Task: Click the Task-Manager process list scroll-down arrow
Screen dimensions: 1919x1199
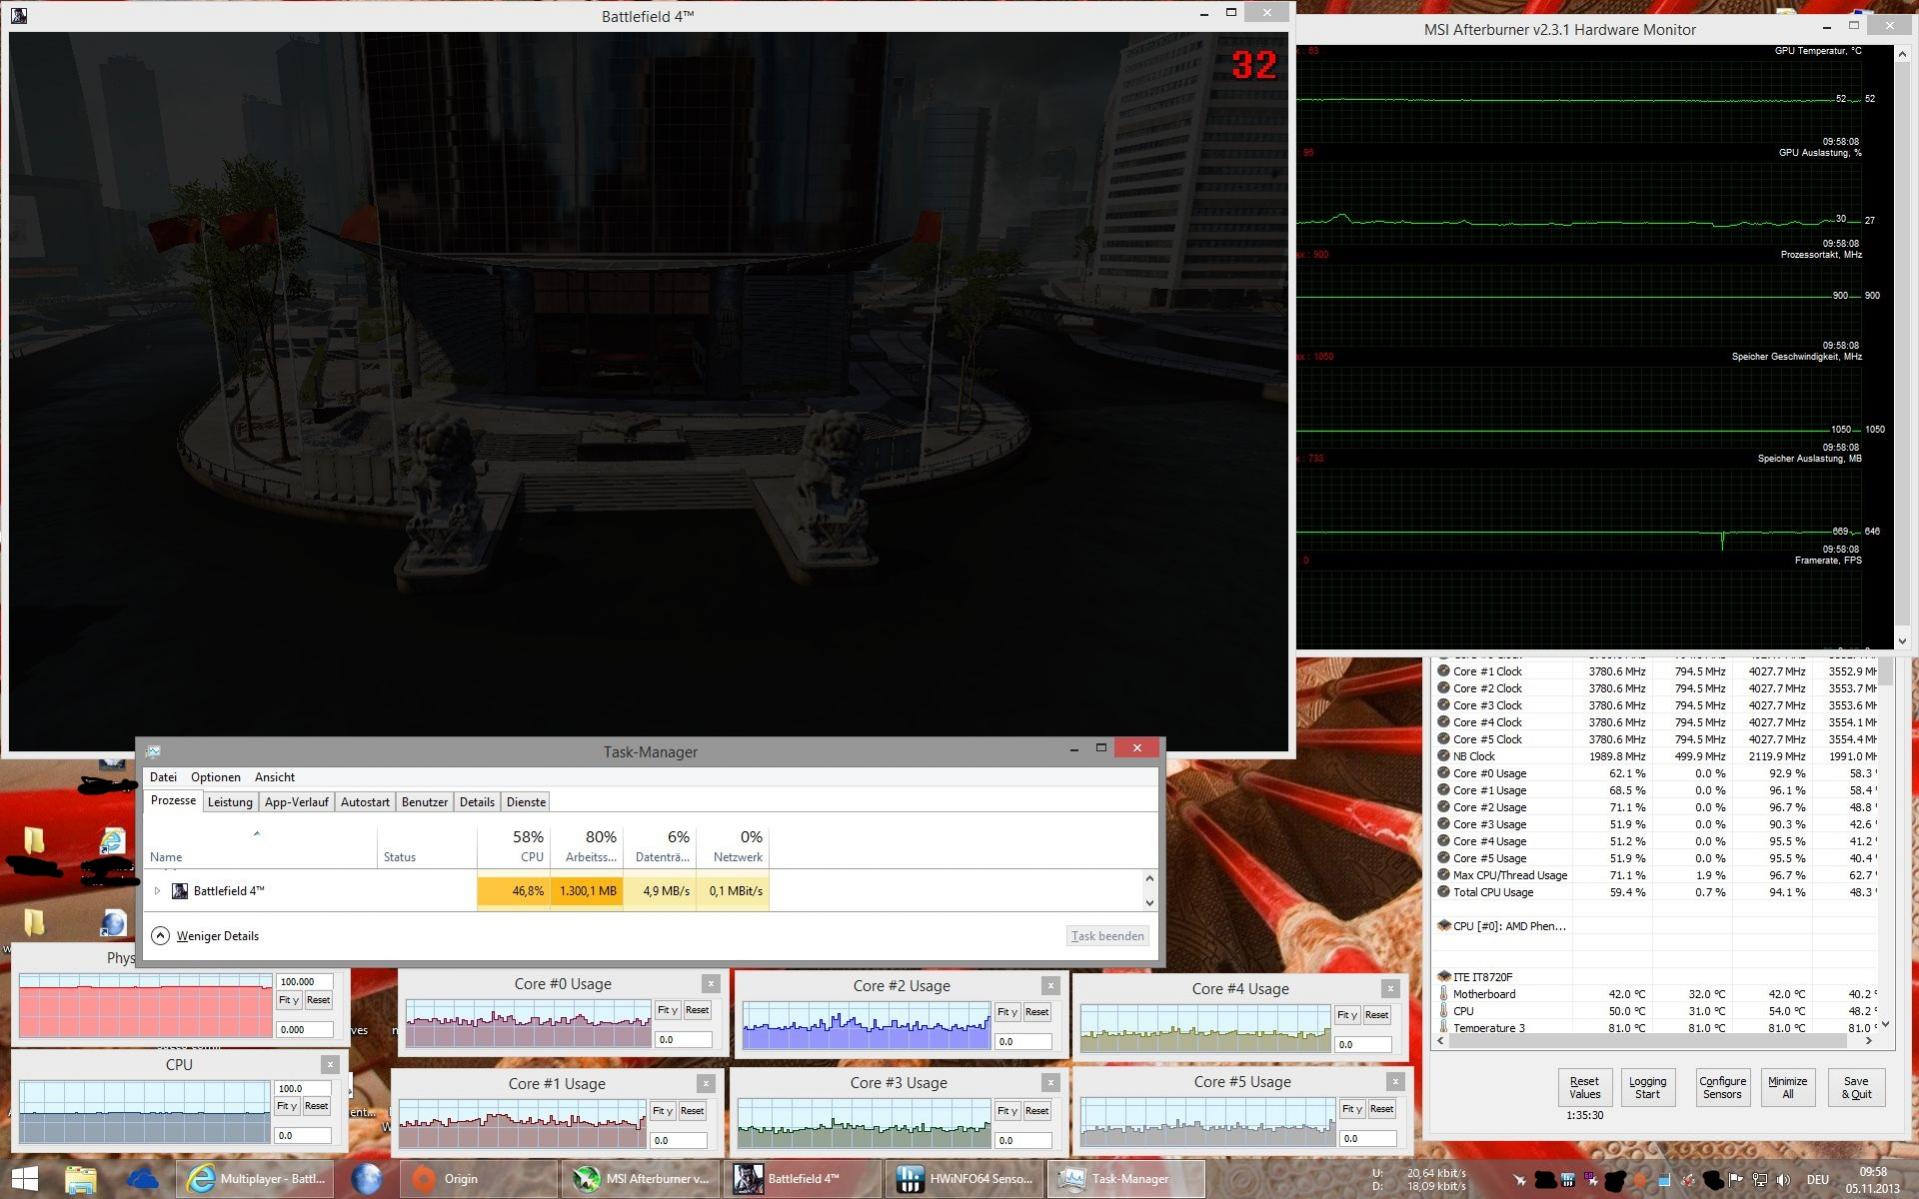Action: 1149,902
